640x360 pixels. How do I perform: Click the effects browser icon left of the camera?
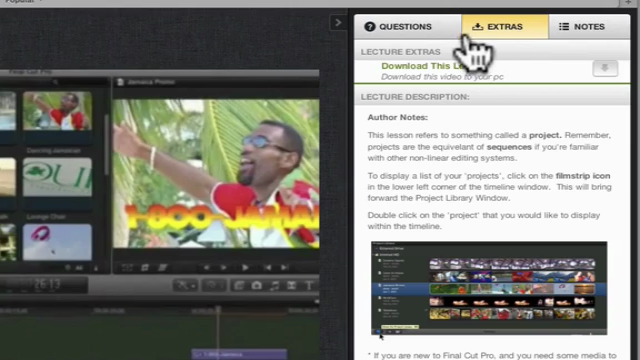(x=239, y=285)
